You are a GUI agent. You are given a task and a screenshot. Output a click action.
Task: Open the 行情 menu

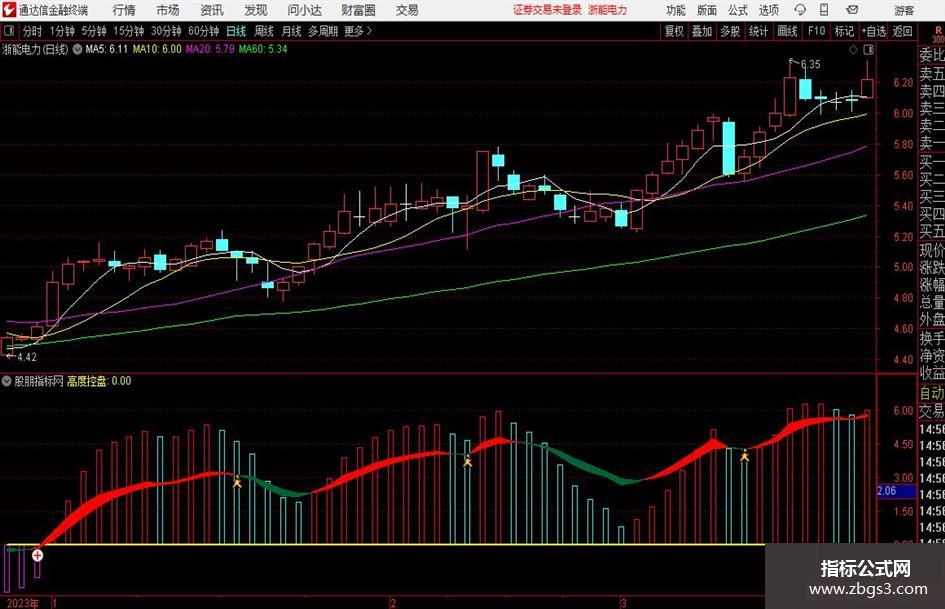click(x=124, y=10)
